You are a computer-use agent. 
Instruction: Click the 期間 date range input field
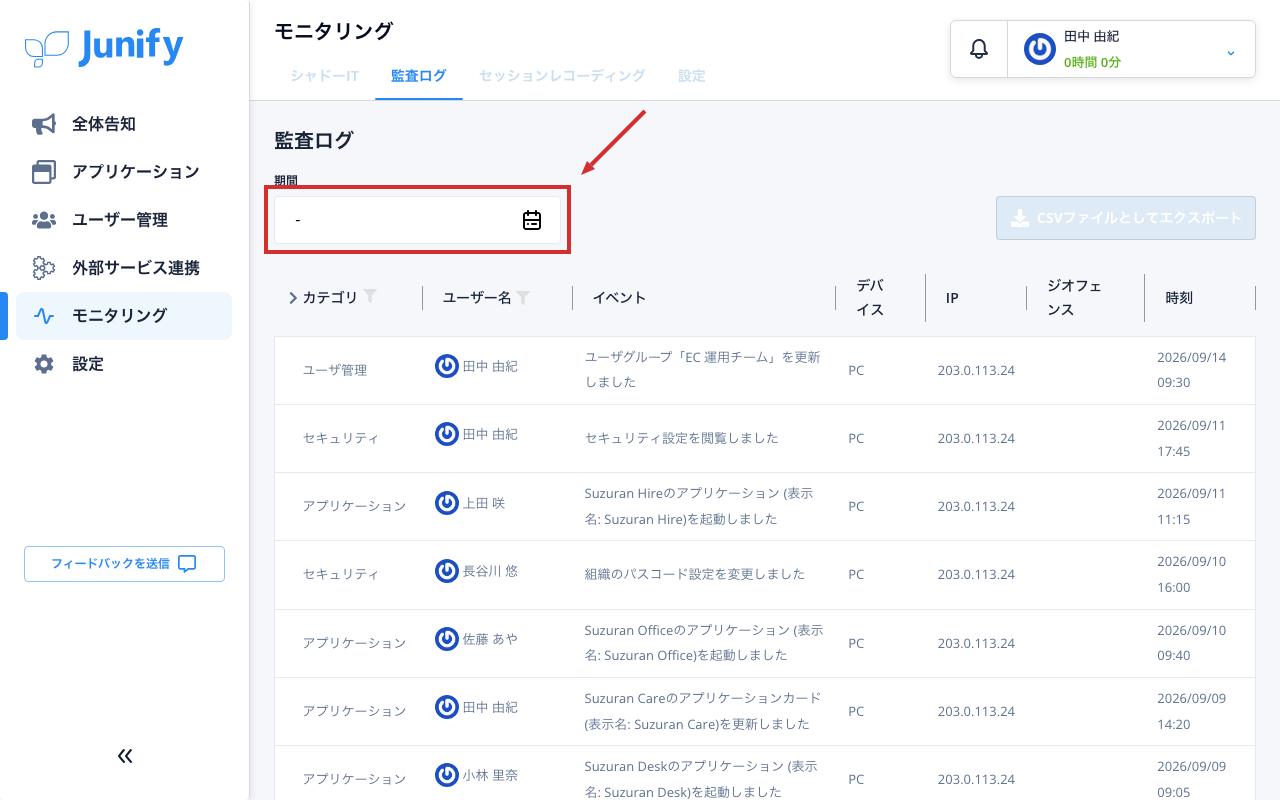(418, 220)
